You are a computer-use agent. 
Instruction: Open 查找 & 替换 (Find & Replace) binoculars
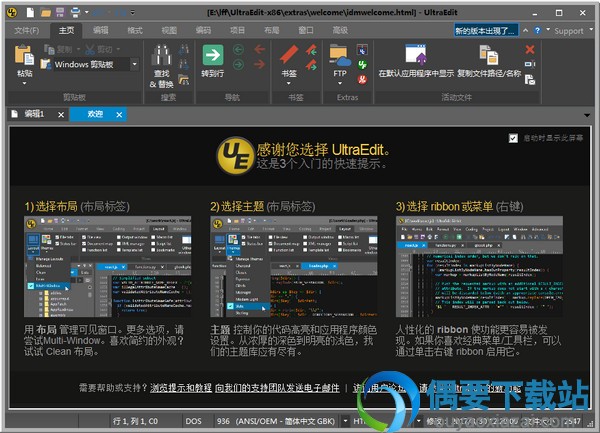[x=161, y=55]
